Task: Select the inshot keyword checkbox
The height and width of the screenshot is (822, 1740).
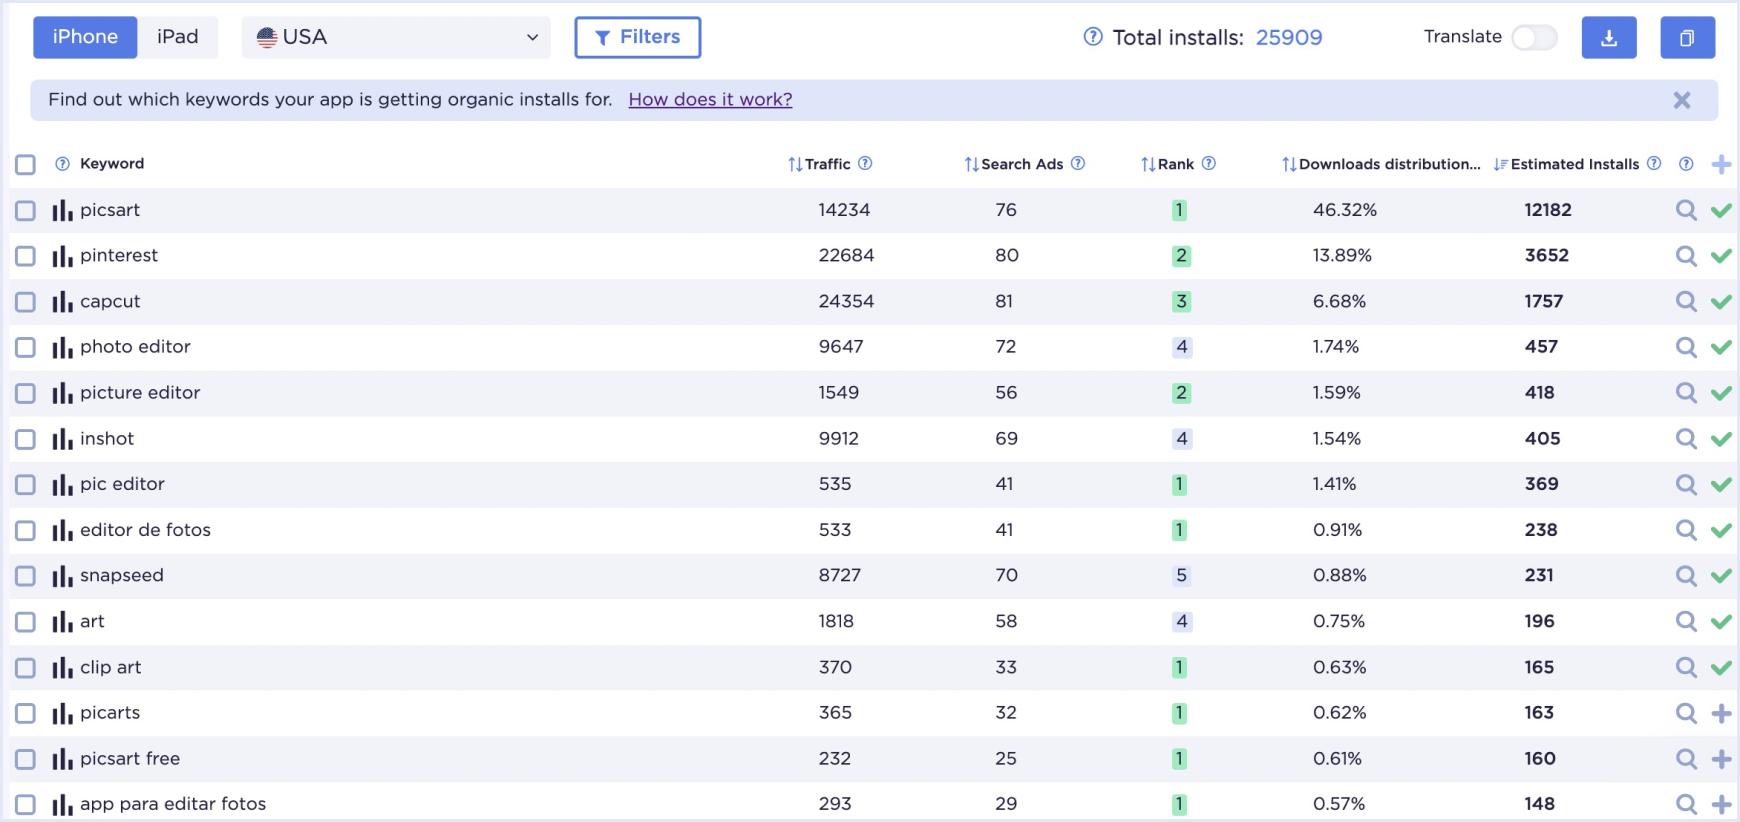Action: [26, 440]
